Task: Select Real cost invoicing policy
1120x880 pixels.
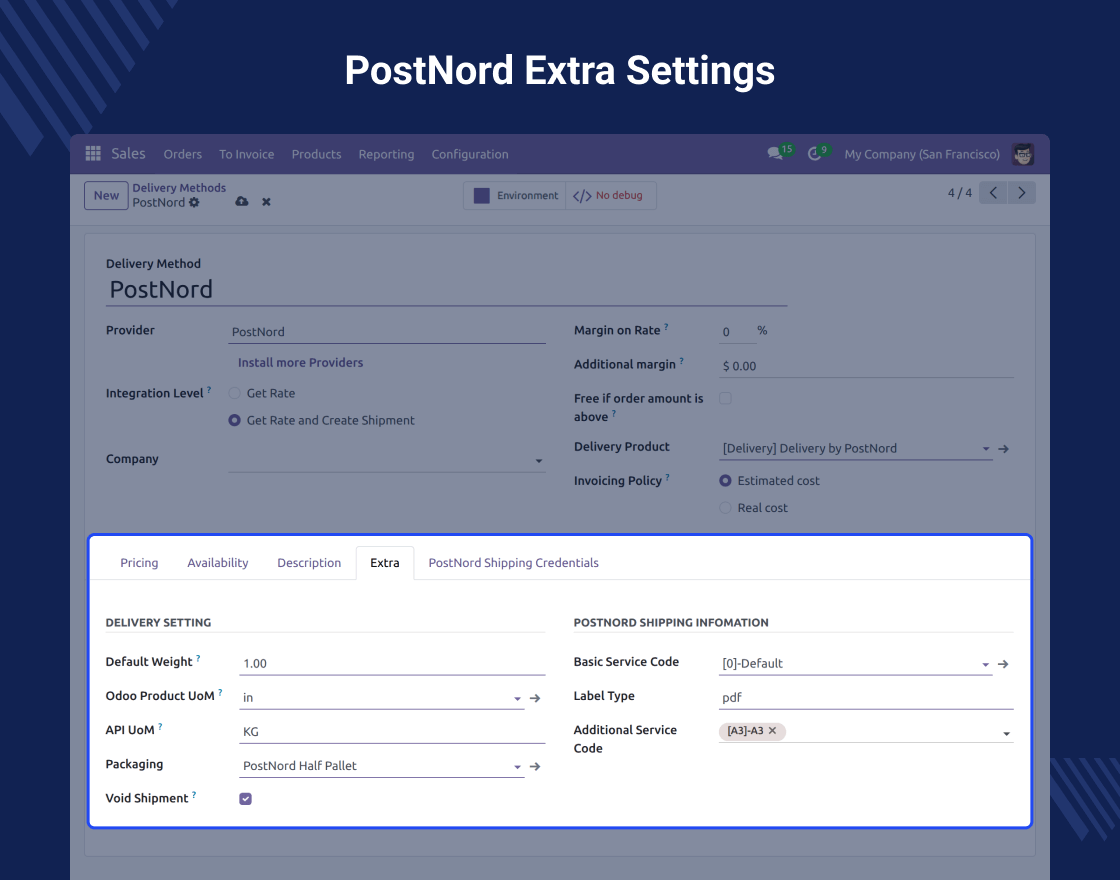Action: [x=725, y=508]
